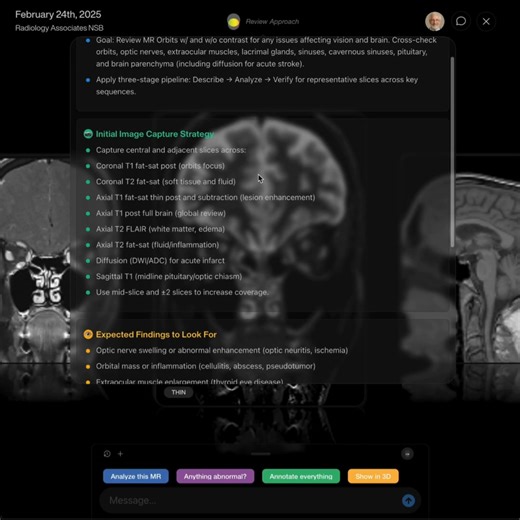Open the chat bubble icon

point(461,21)
